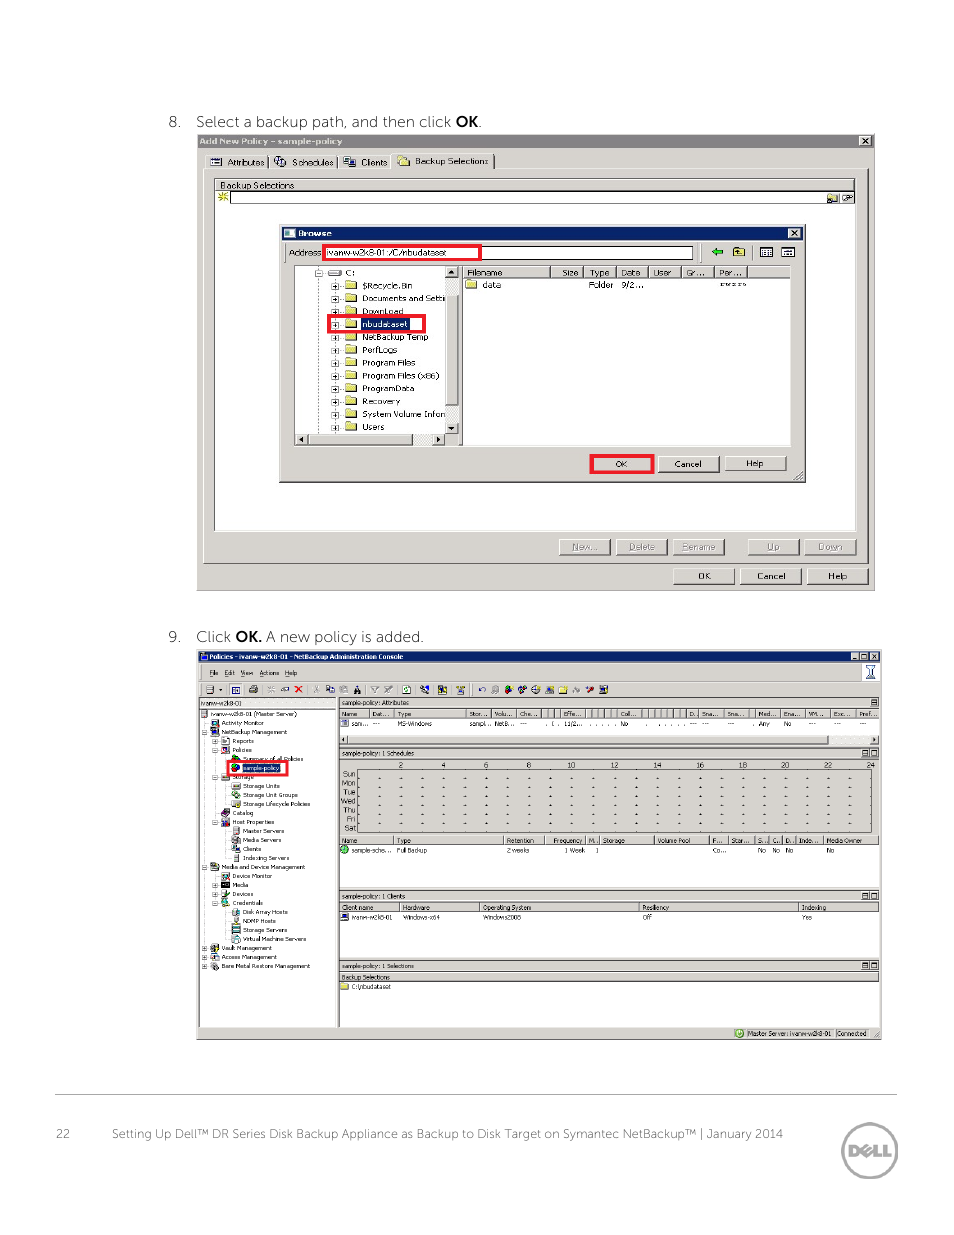Select sample-policy in the Policies tree

(x=260, y=768)
